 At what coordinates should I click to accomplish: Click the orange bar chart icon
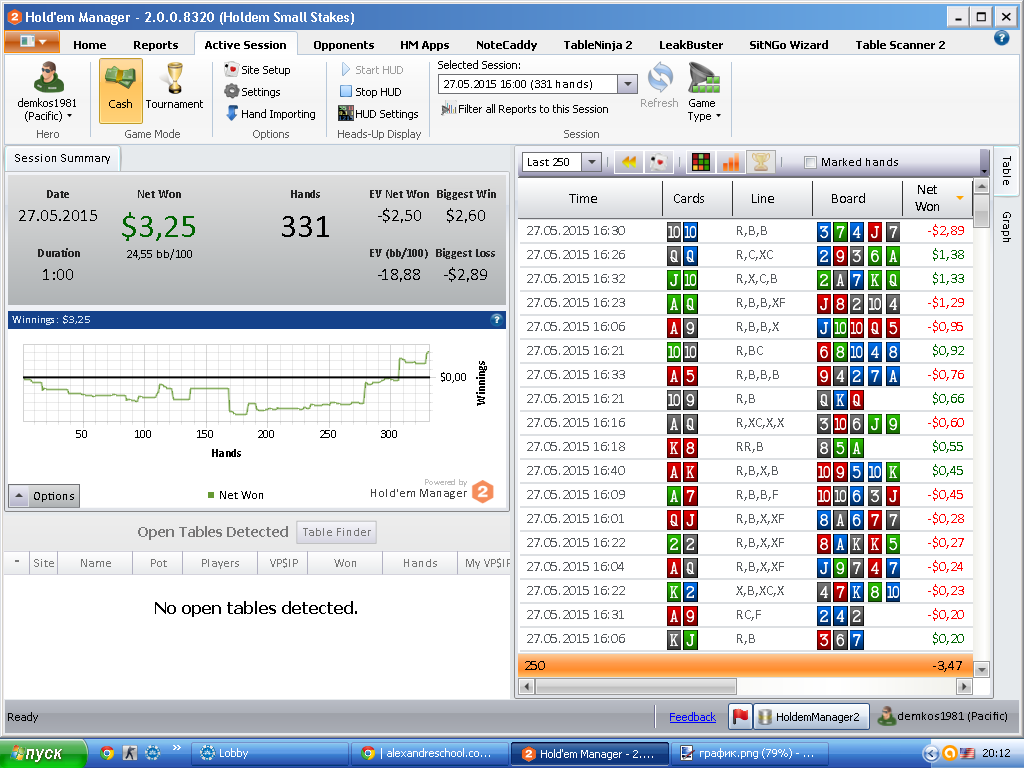[x=731, y=162]
